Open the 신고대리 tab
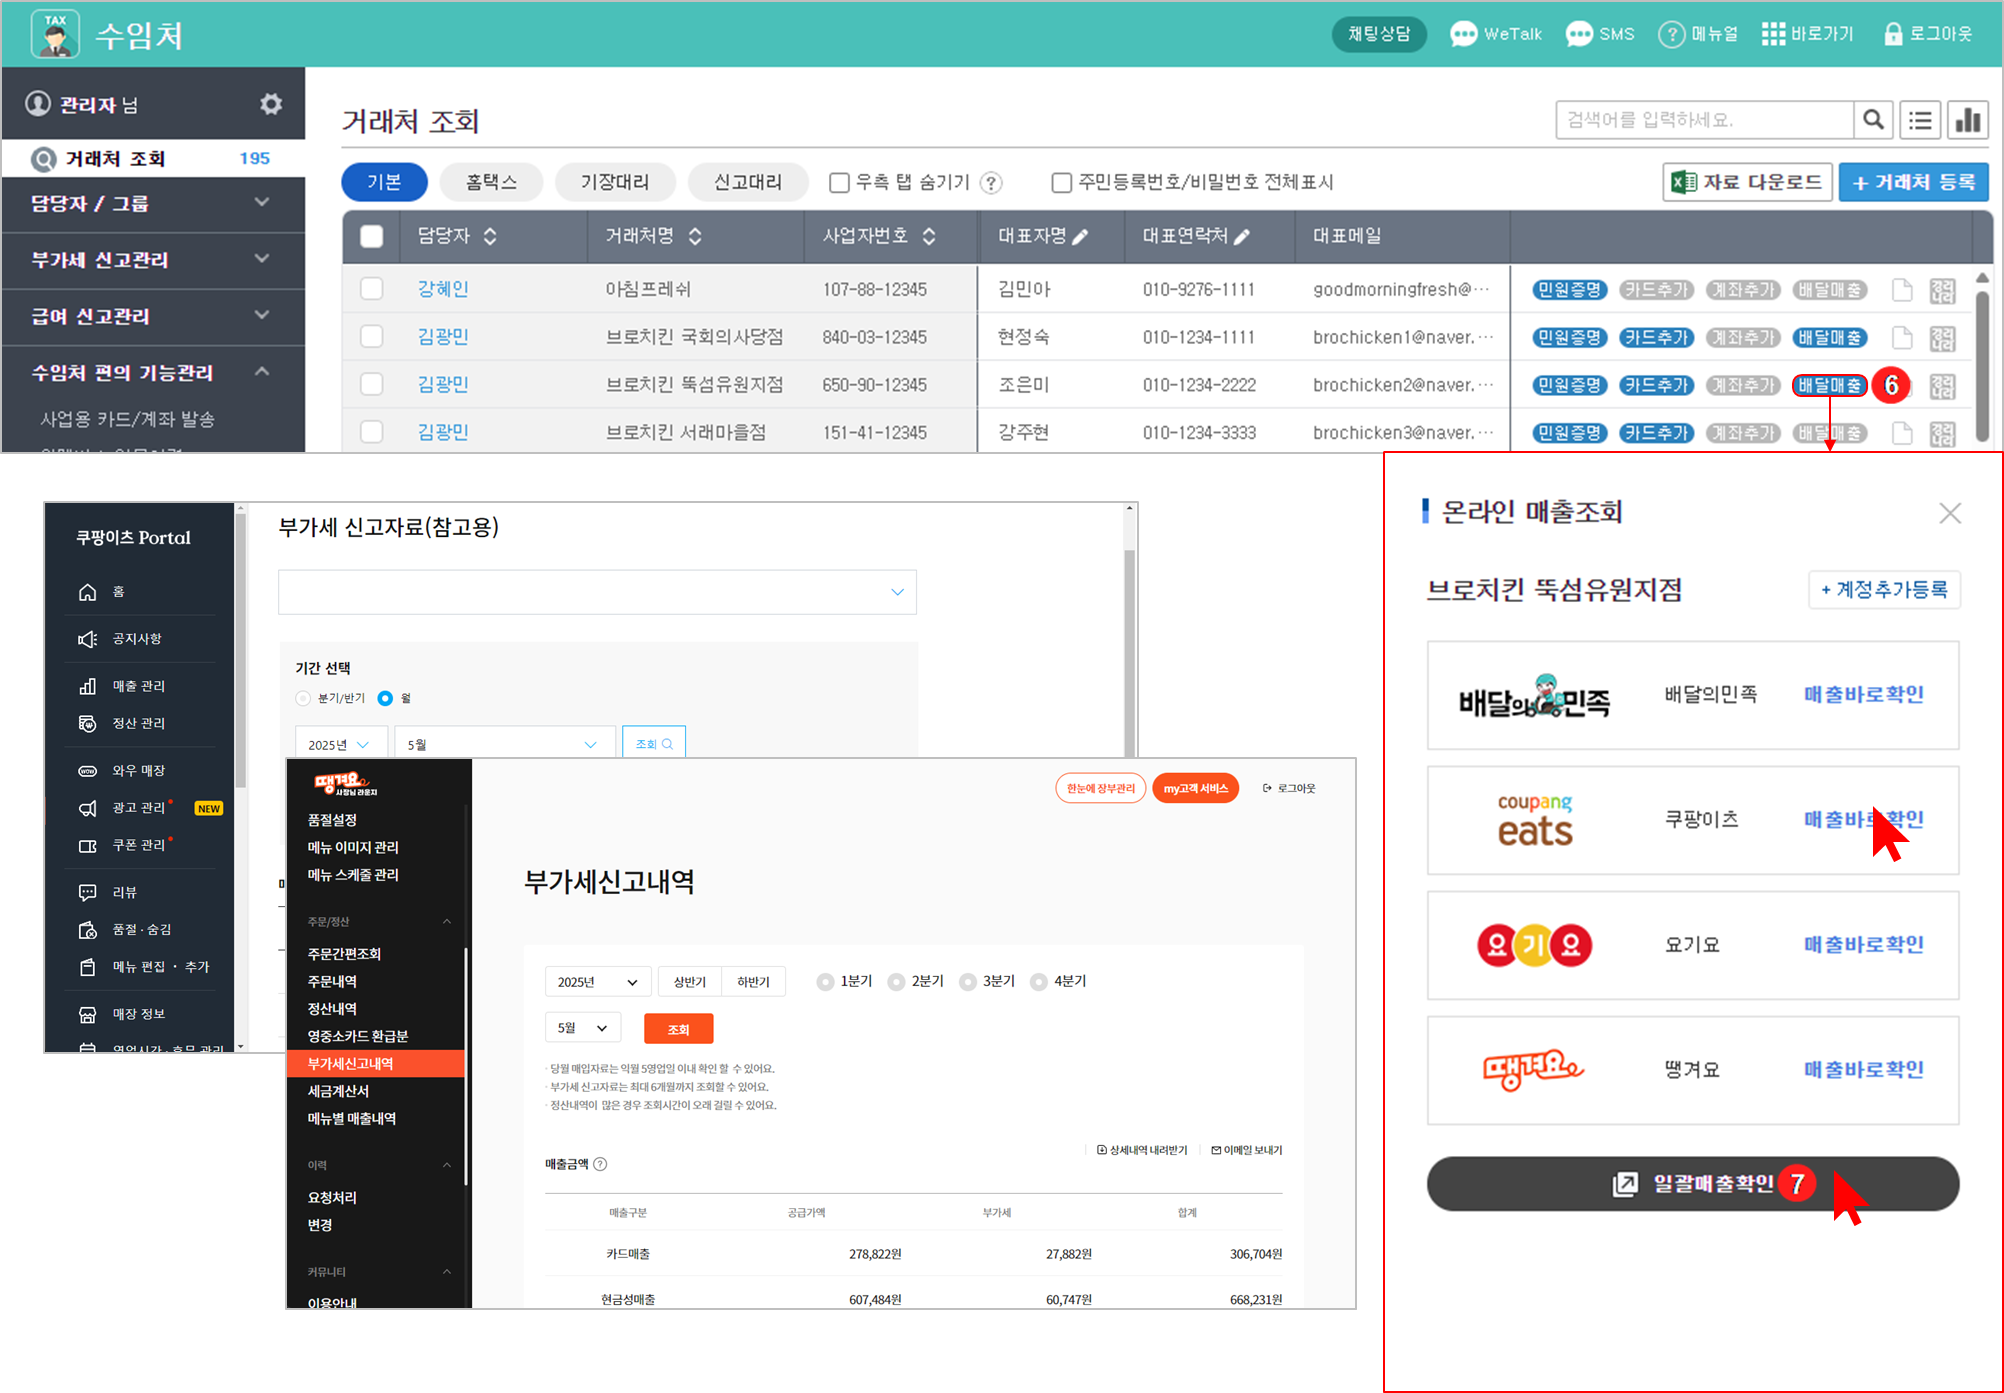This screenshot has height=1393, width=2004. pos(747,182)
